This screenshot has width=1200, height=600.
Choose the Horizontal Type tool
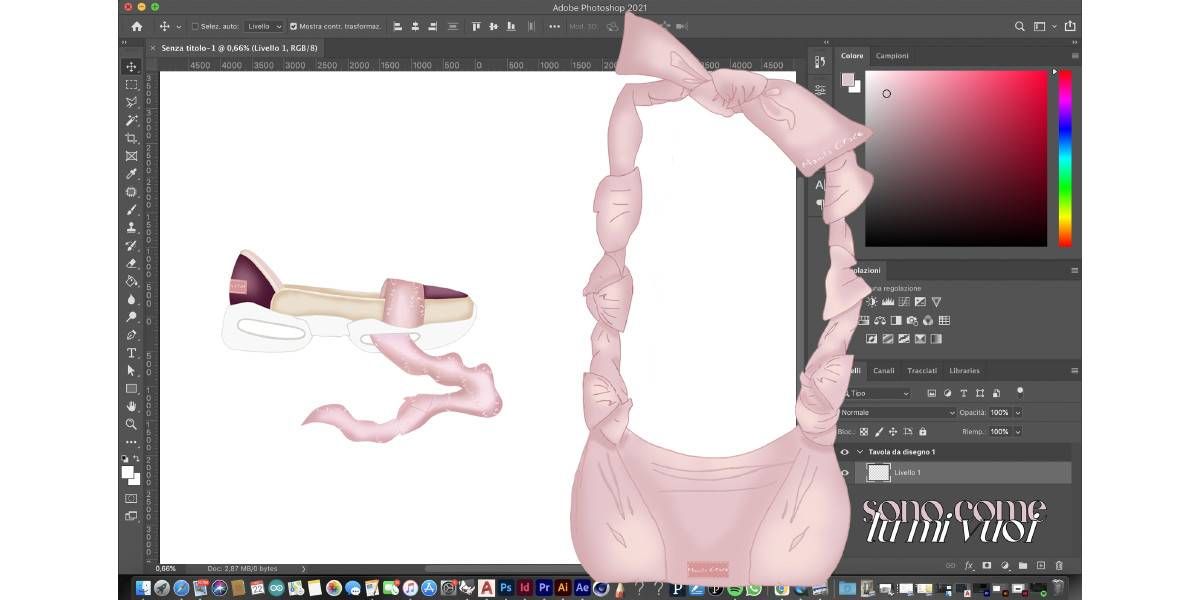pos(131,353)
